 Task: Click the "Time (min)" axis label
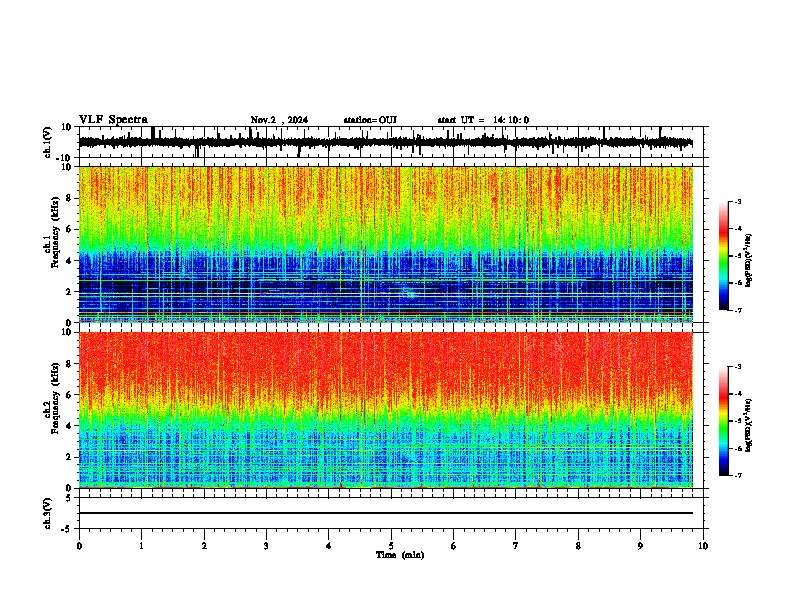coord(400,555)
